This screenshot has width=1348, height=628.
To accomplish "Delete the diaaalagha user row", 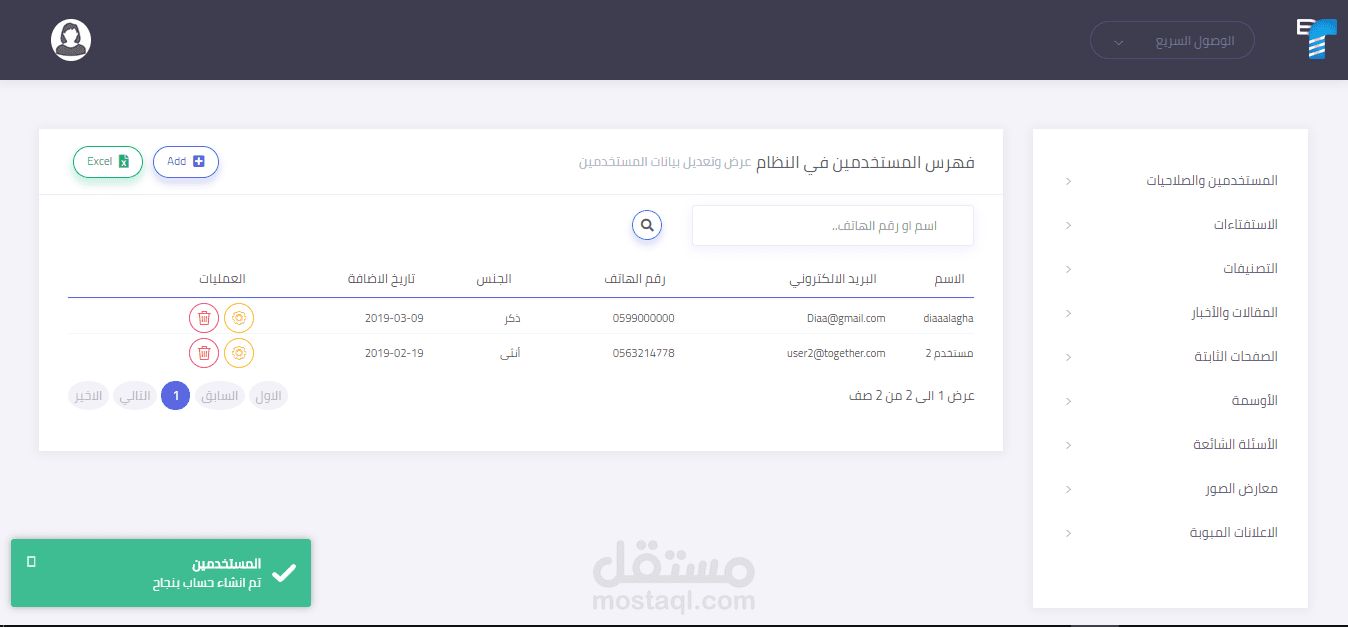I will click(x=204, y=317).
